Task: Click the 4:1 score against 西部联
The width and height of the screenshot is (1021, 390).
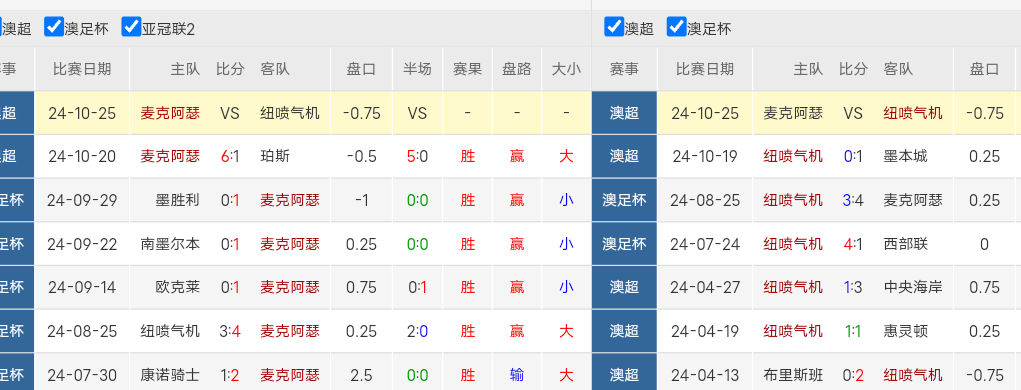Action: pos(853,244)
